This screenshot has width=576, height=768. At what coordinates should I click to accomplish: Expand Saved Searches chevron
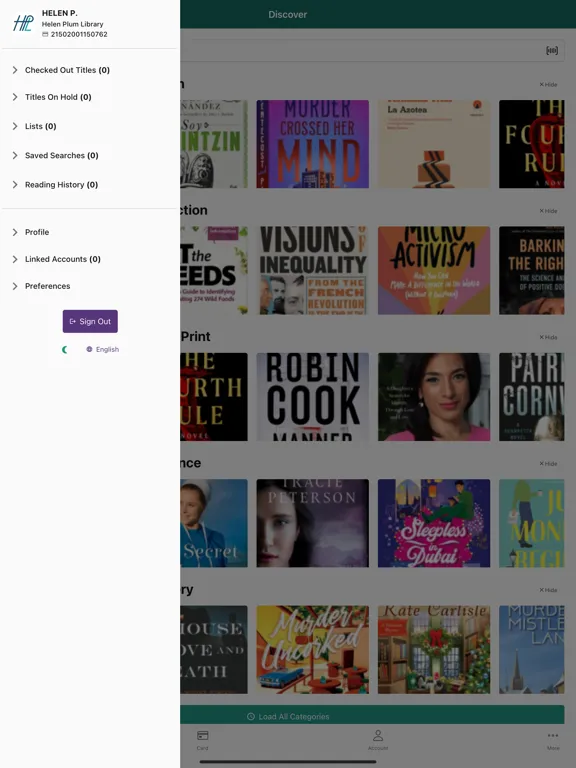(15, 155)
